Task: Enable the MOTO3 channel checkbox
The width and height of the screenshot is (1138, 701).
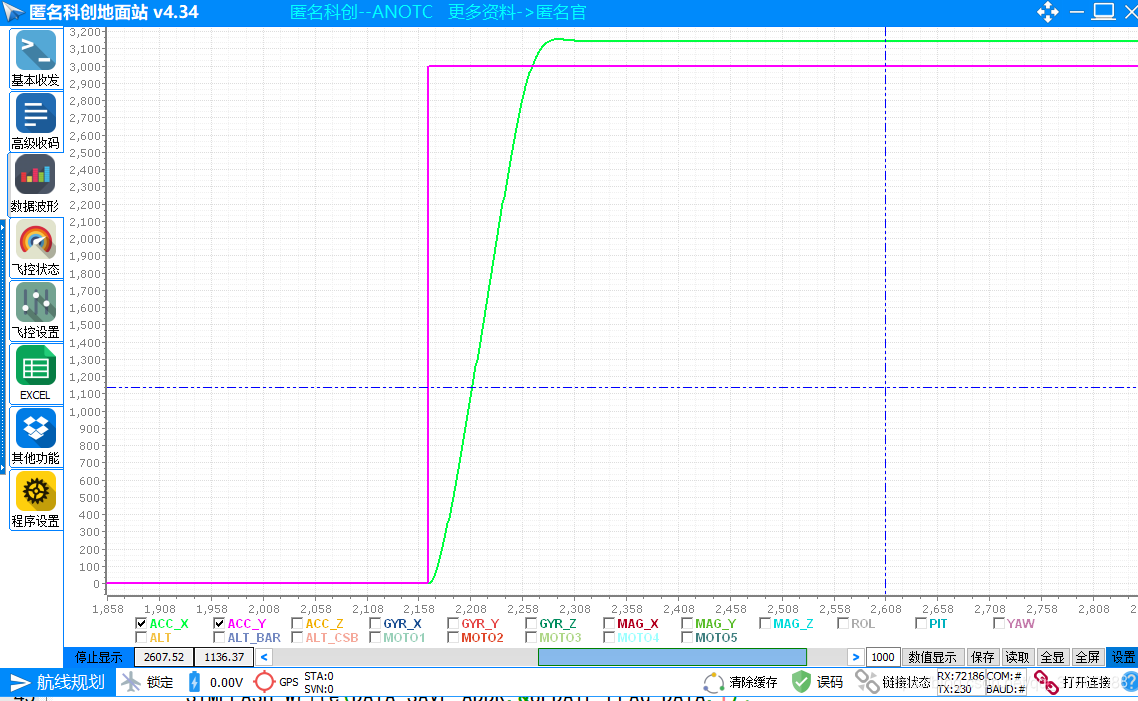Action: pyautogui.click(x=531, y=637)
